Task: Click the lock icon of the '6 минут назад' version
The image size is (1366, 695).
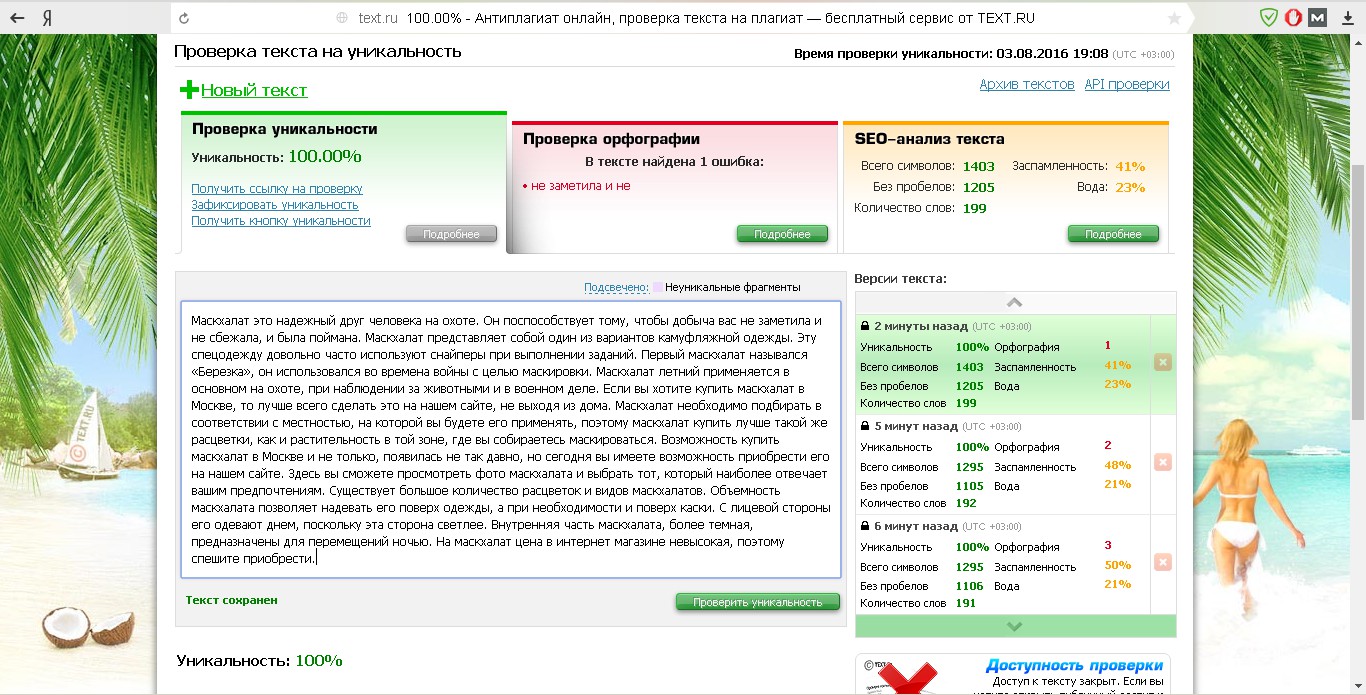Action: [865, 526]
